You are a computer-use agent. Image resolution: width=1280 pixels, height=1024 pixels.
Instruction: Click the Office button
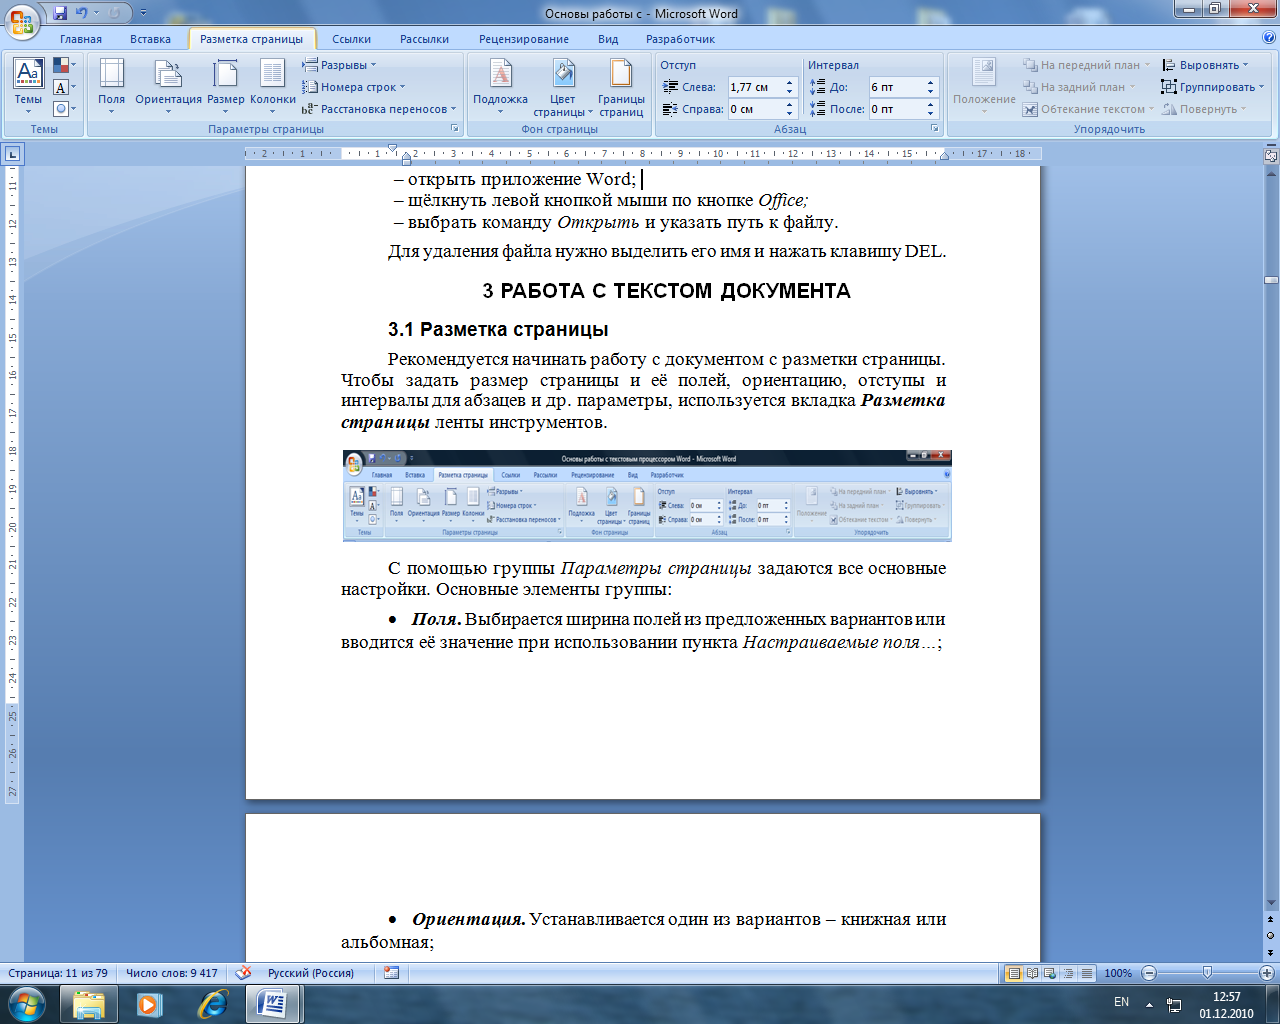pos(22,20)
